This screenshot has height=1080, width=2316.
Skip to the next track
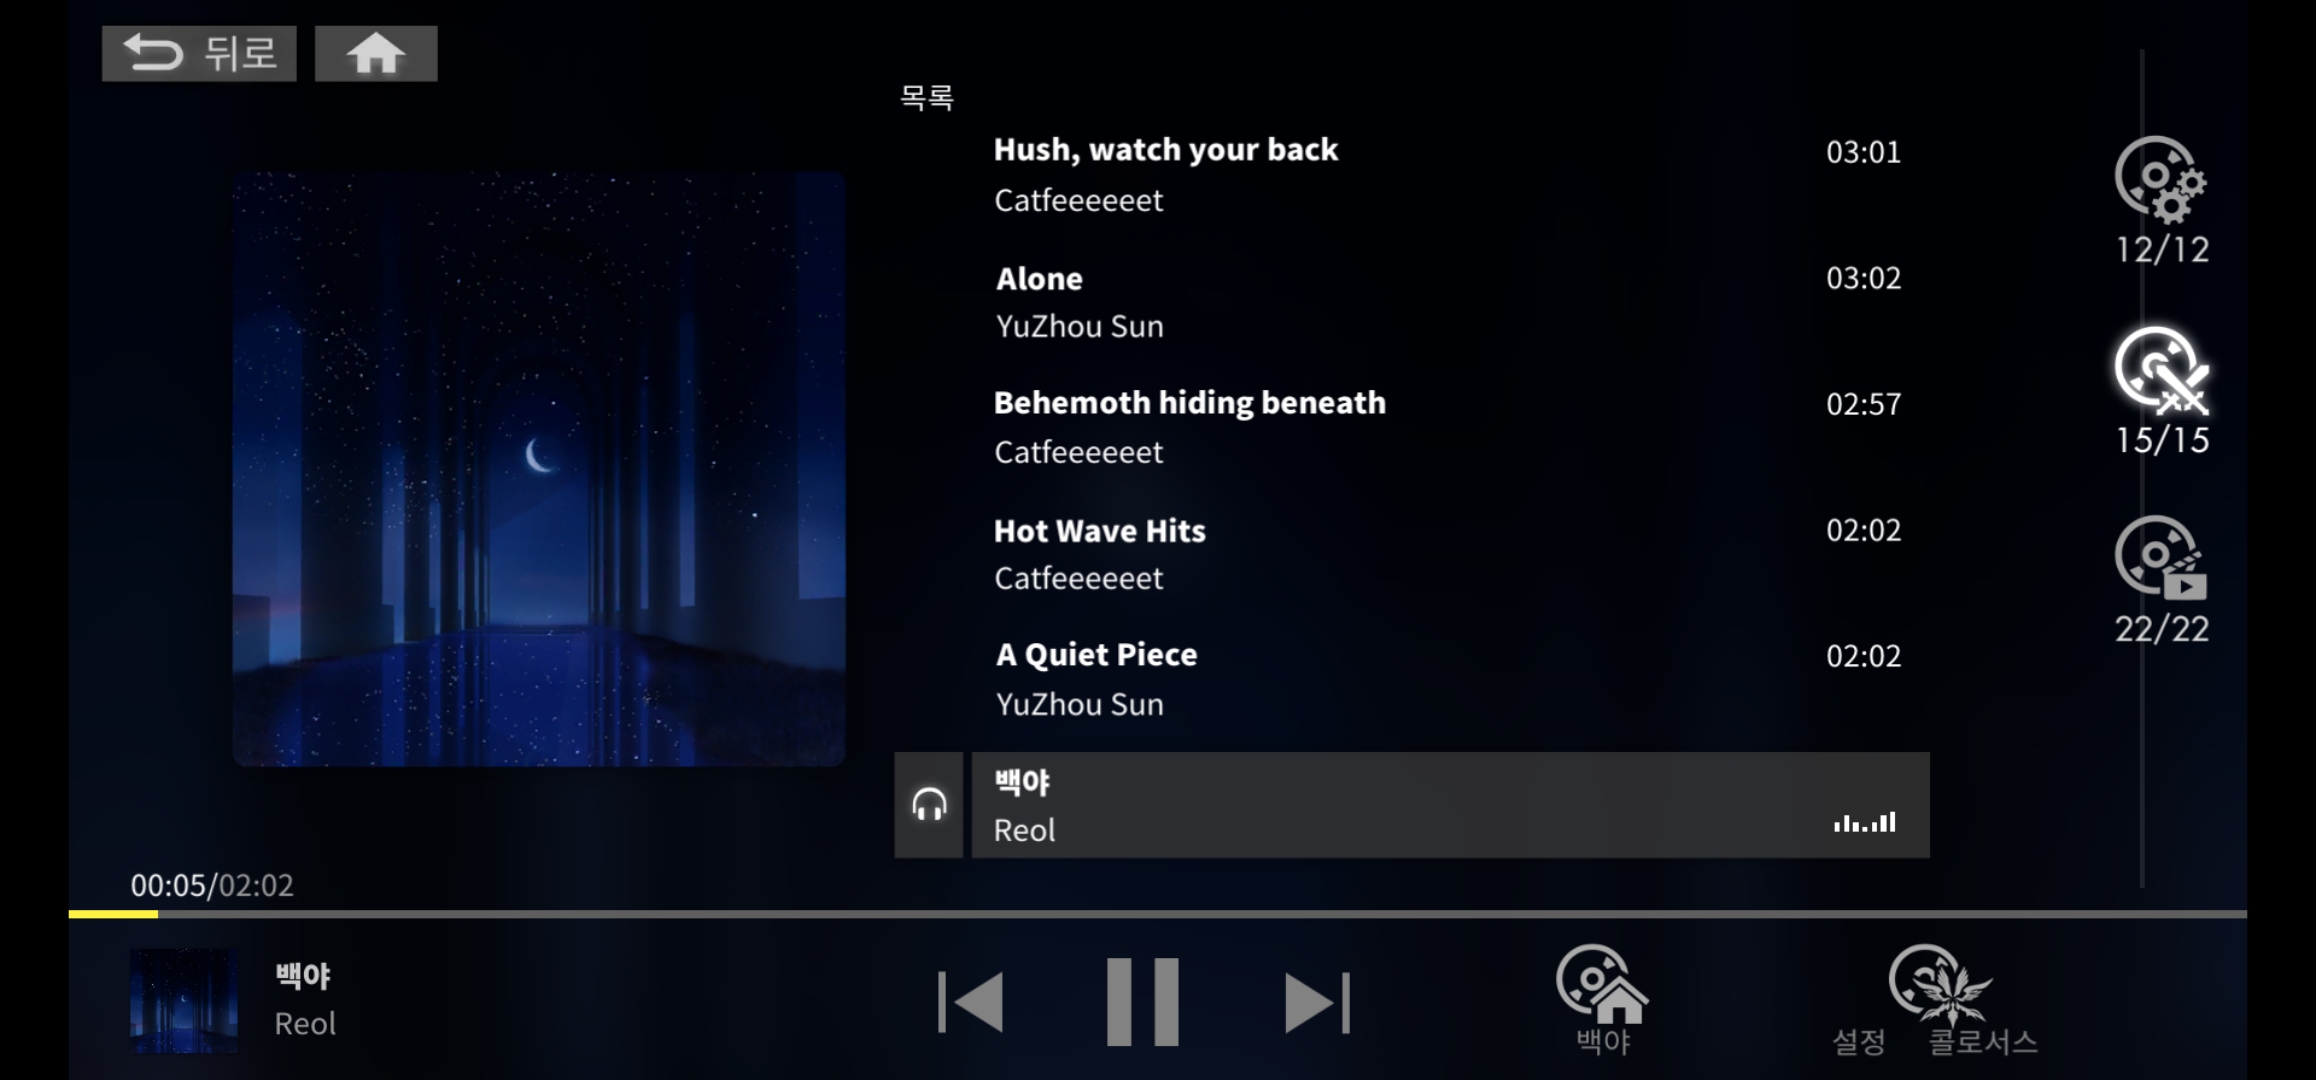[x=1317, y=1001]
